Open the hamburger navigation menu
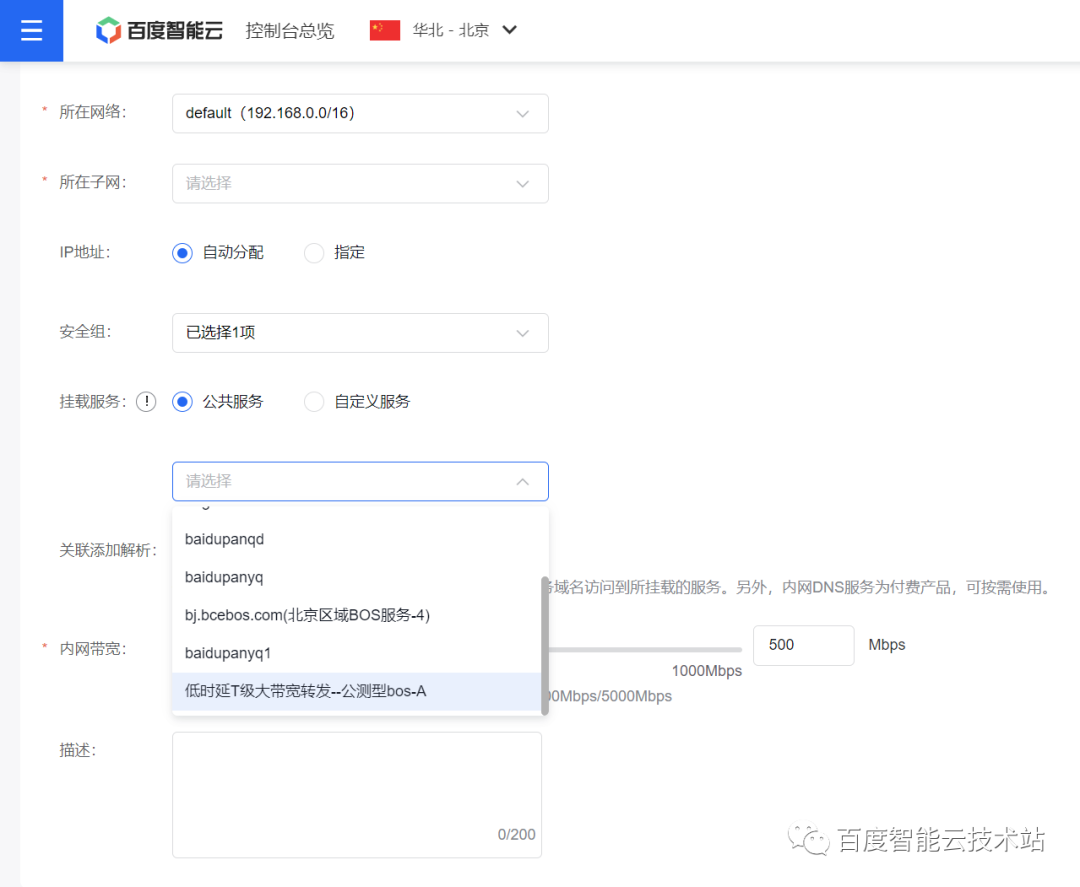The width and height of the screenshot is (1080, 887). pyautogui.click(x=31, y=30)
